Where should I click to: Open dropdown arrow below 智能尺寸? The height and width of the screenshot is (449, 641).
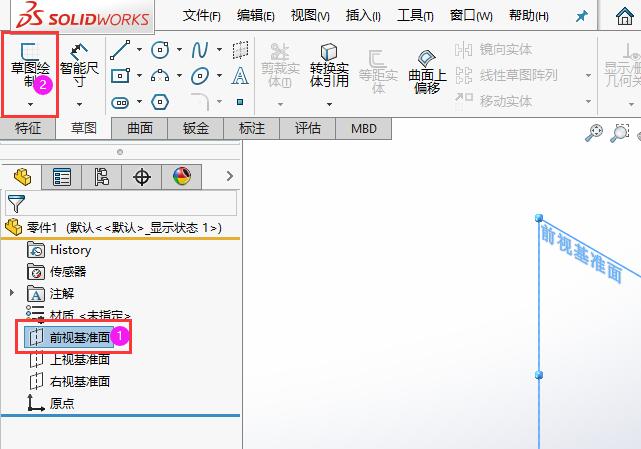click(x=79, y=105)
